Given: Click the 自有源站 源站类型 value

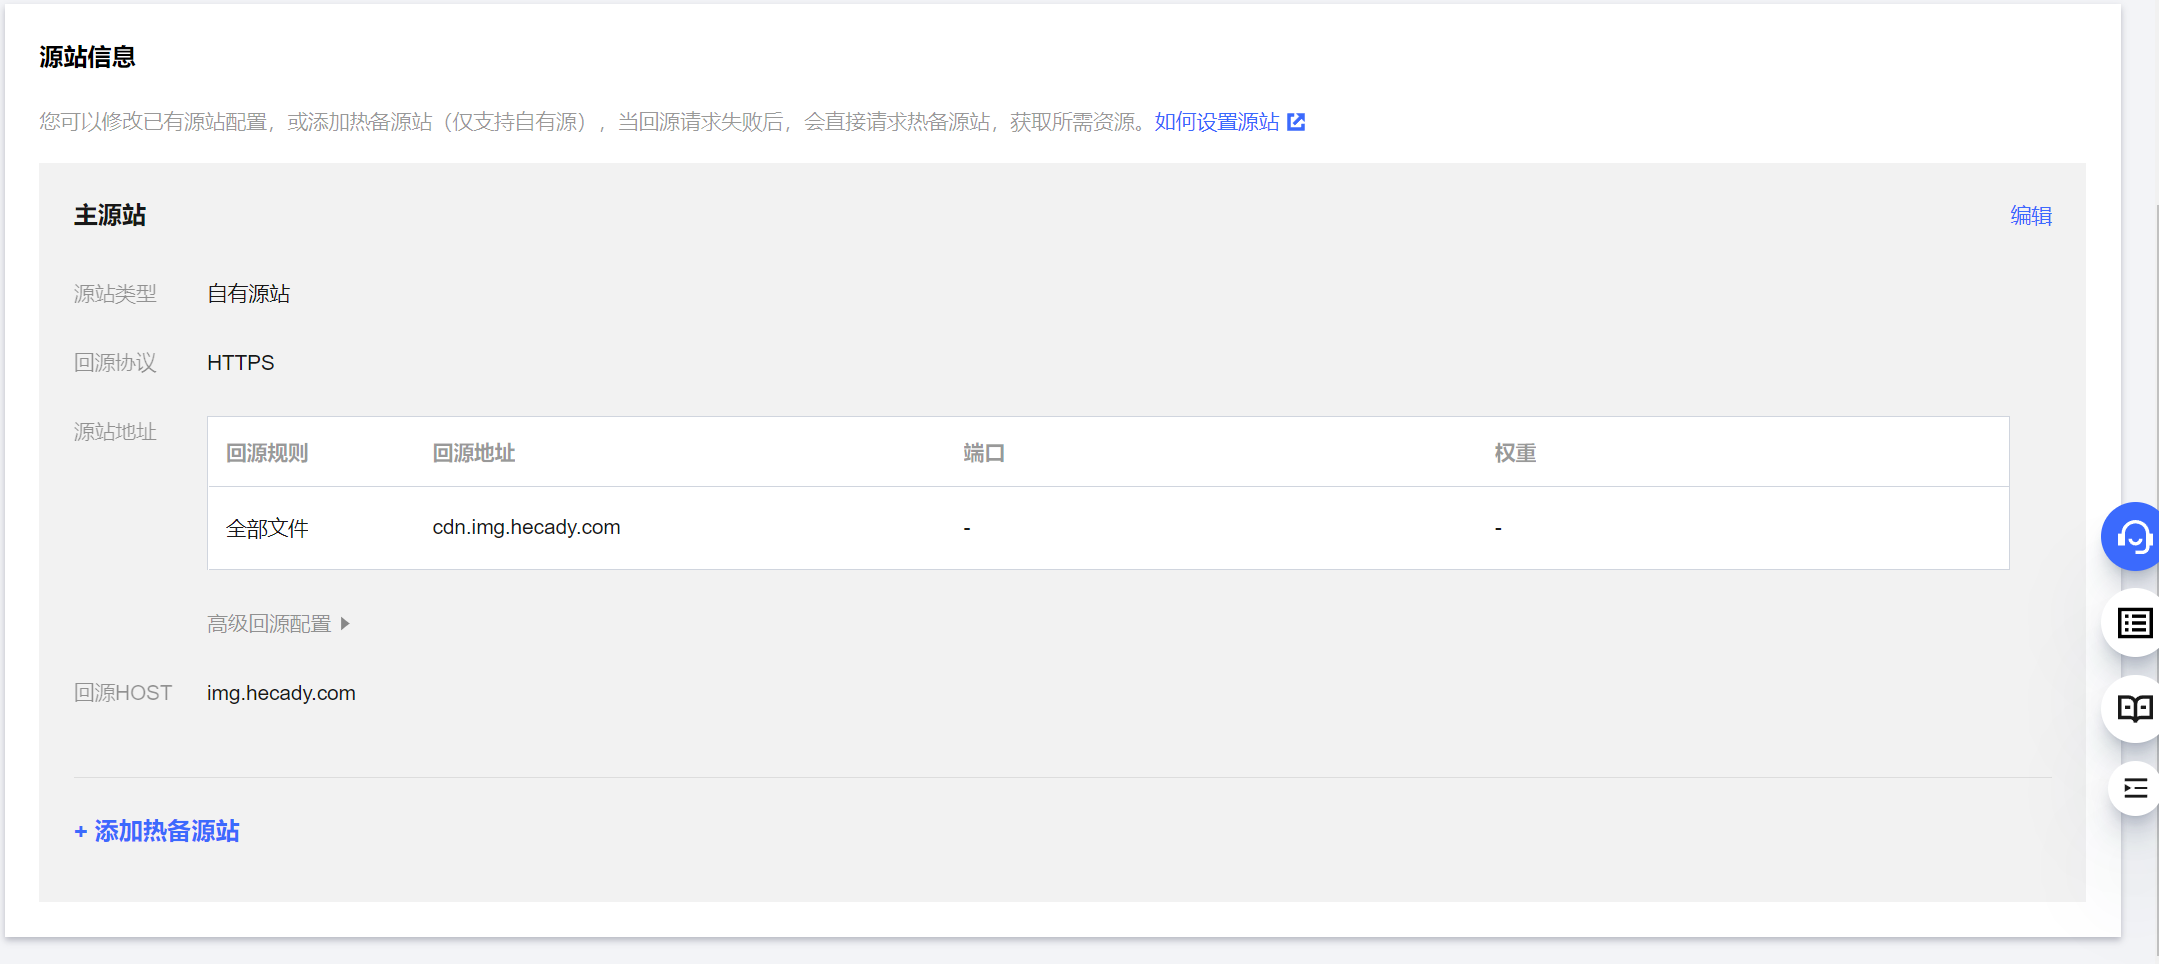Looking at the screenshot, I should point(248,294).
